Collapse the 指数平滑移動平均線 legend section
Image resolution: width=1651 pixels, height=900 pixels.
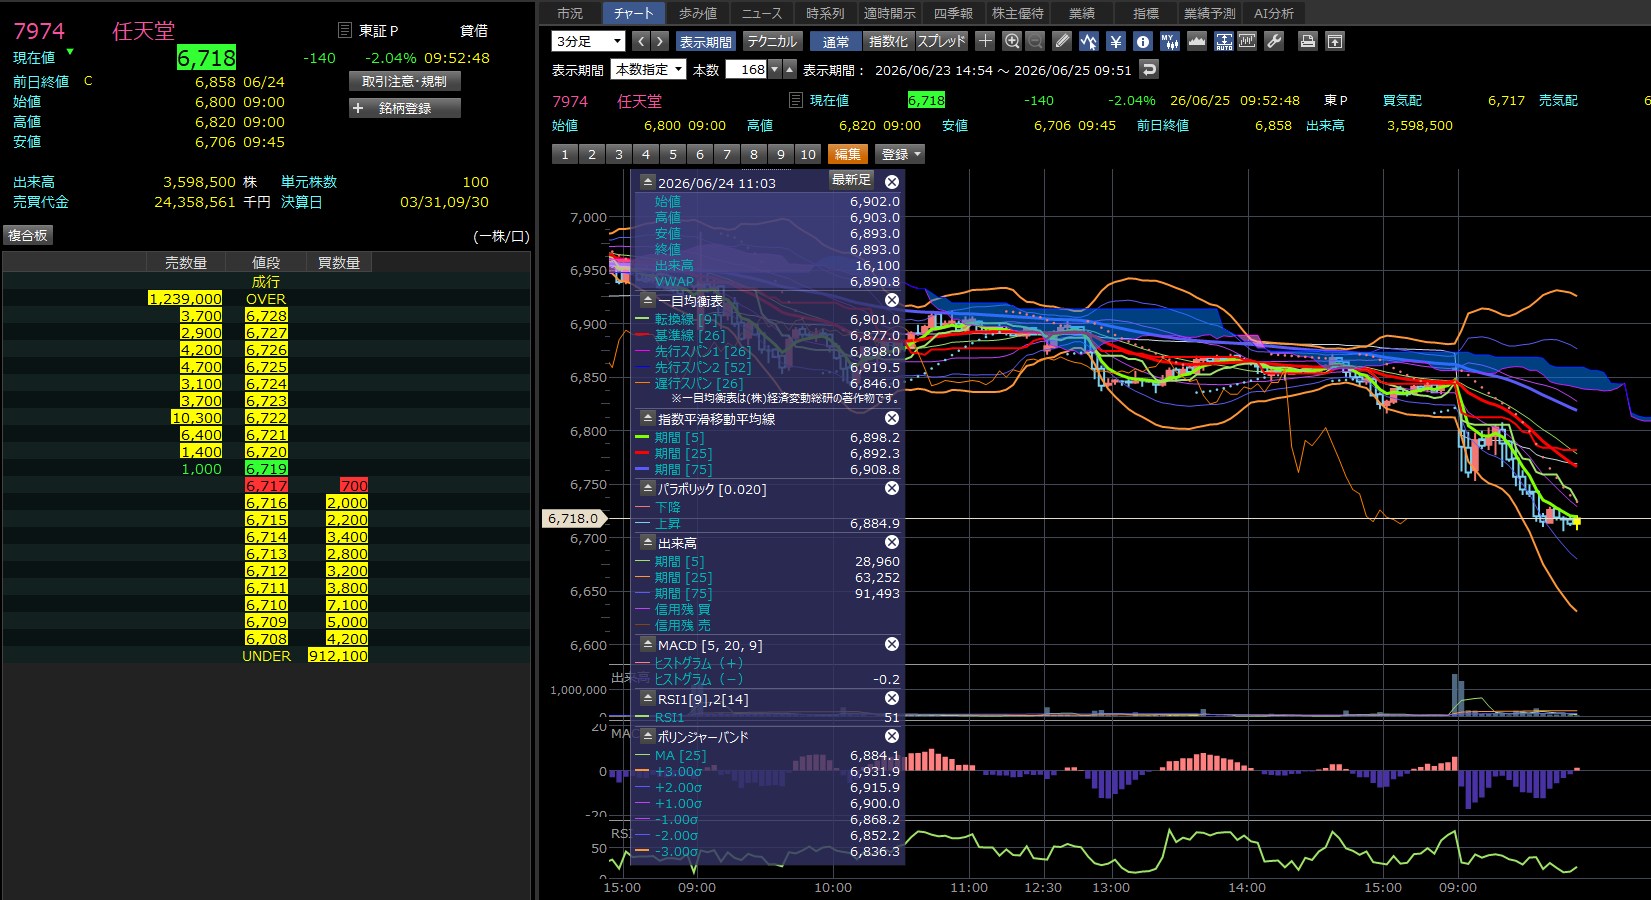coord(647,418)
